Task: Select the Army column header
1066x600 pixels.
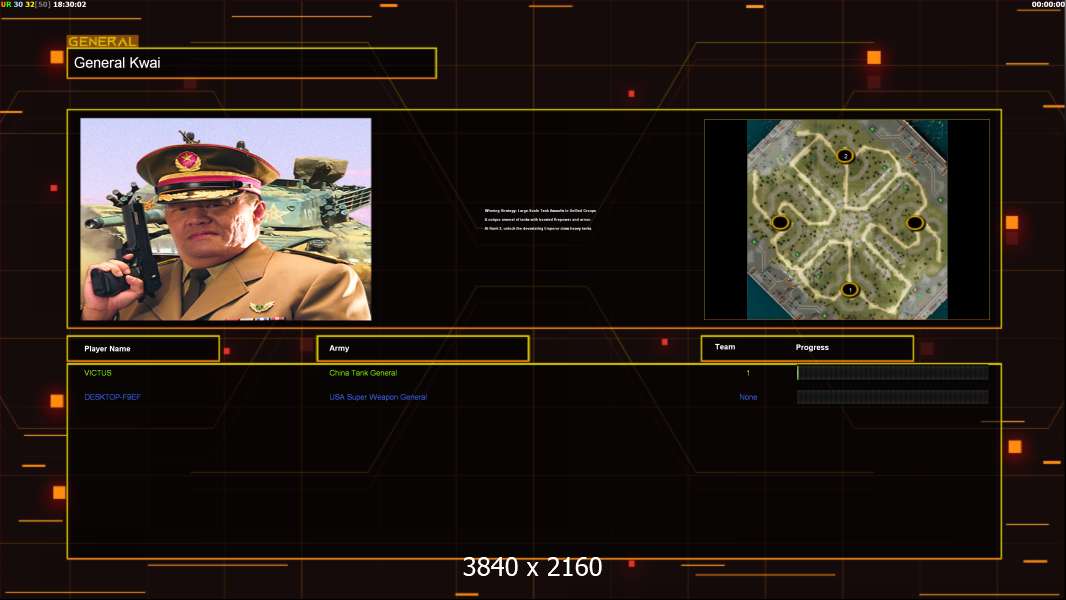Action: pyautogui.click(x=422, y=349)
